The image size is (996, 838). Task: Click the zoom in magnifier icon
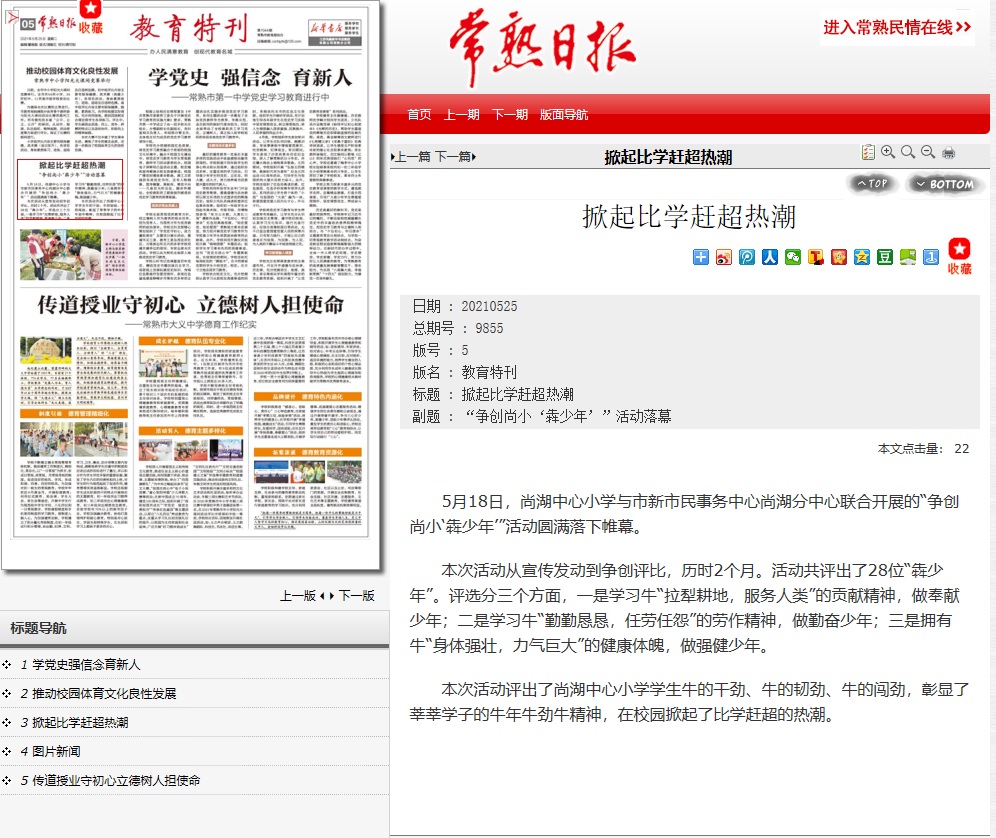coord(888,153)
